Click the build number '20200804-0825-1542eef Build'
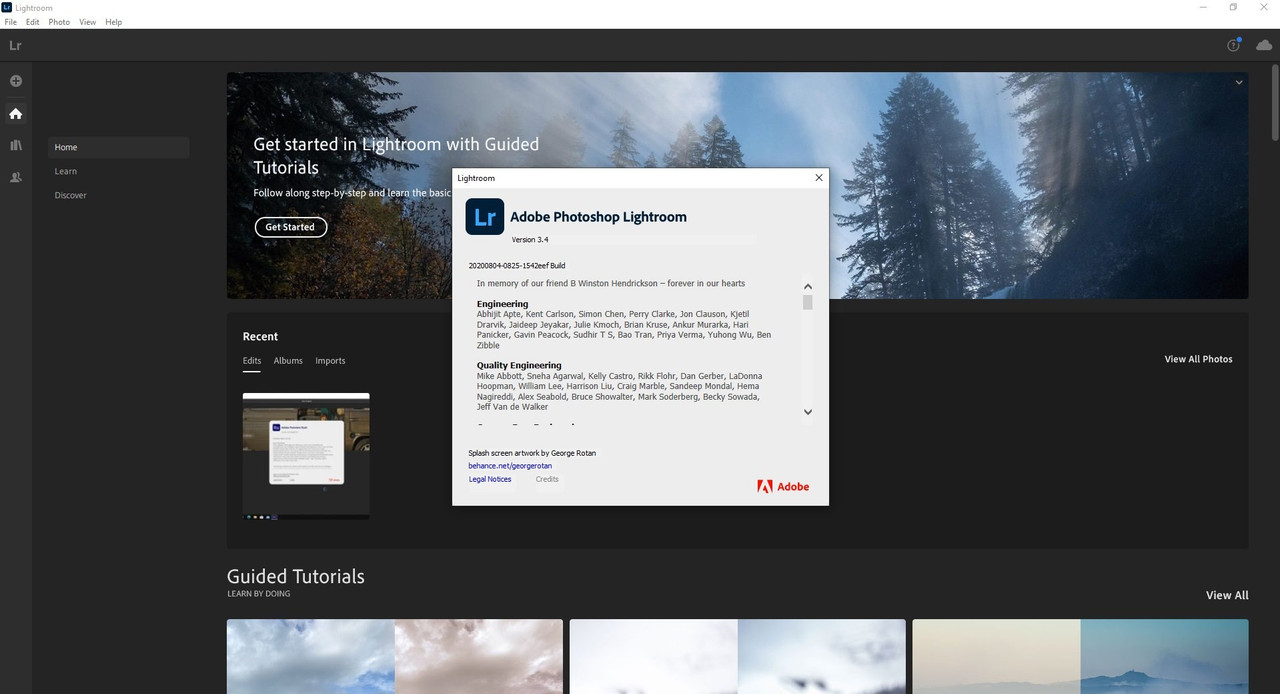 (517, 266)
